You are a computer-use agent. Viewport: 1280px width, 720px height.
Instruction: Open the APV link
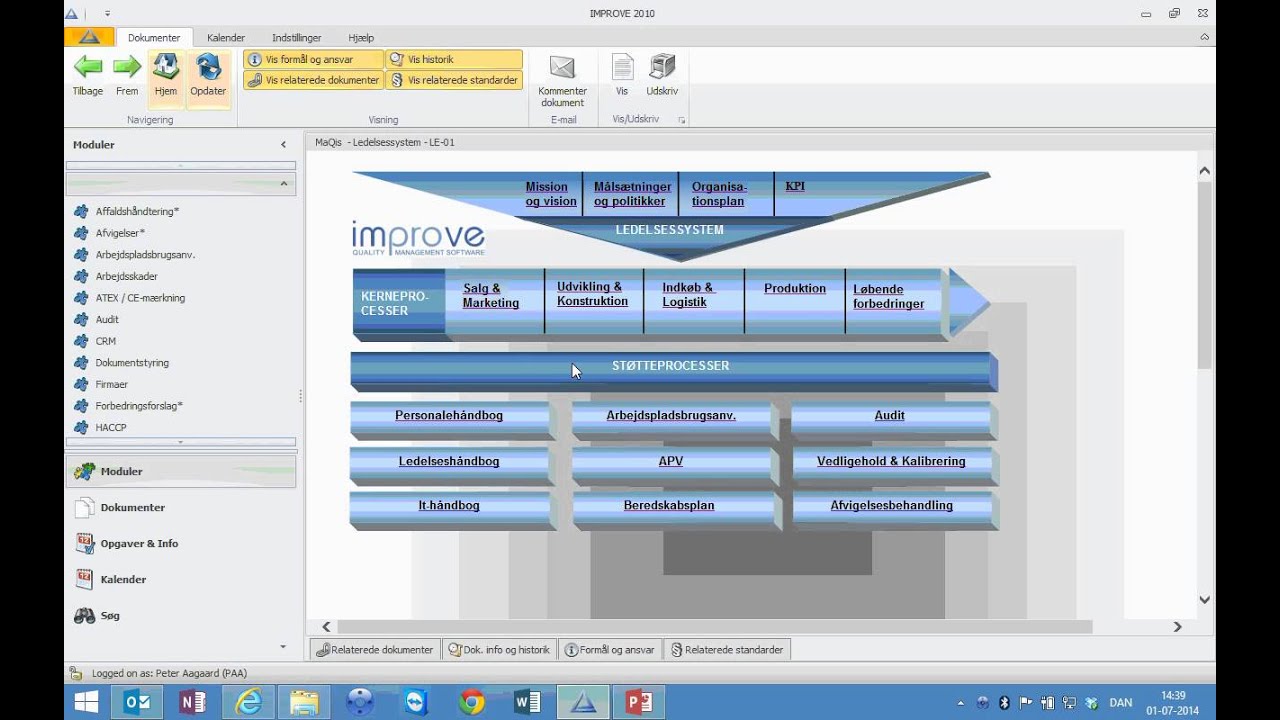pos(671,461)
